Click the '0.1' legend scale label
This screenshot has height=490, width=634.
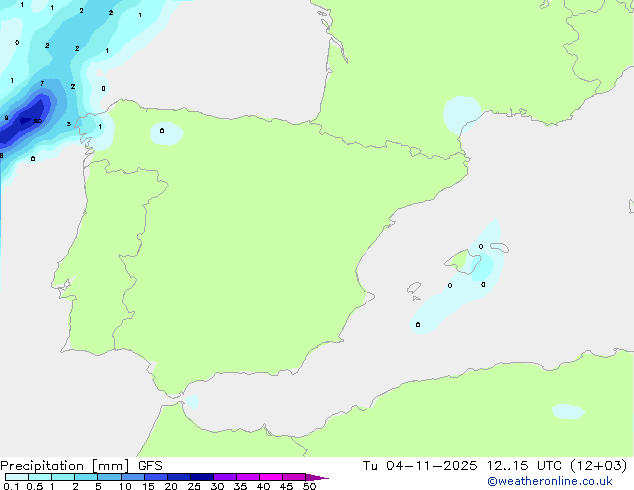[11, 486]
